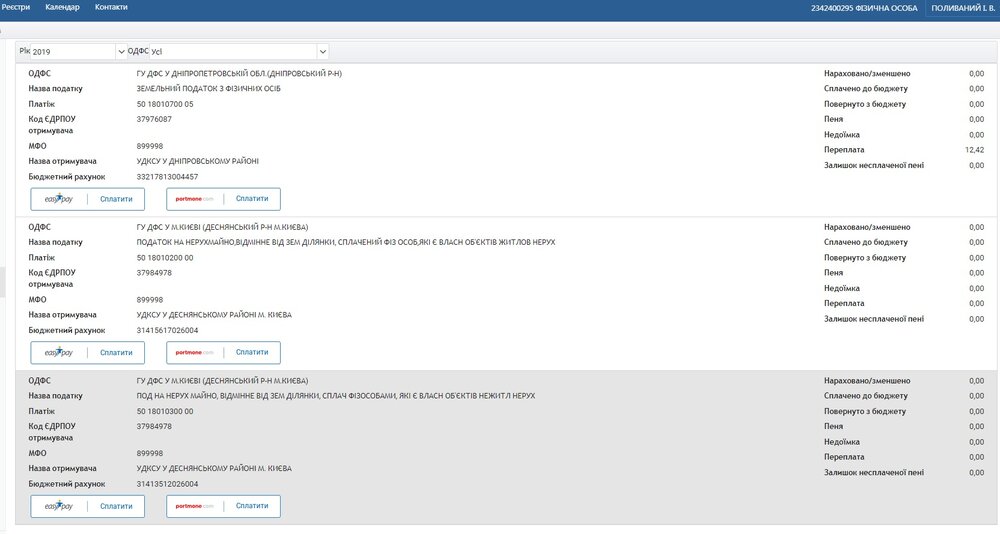This screenshot has height=534, width=1000.
Task: Pay житлова нерухомість tax via Portmone Сплатити
Action: pos(252,352)
